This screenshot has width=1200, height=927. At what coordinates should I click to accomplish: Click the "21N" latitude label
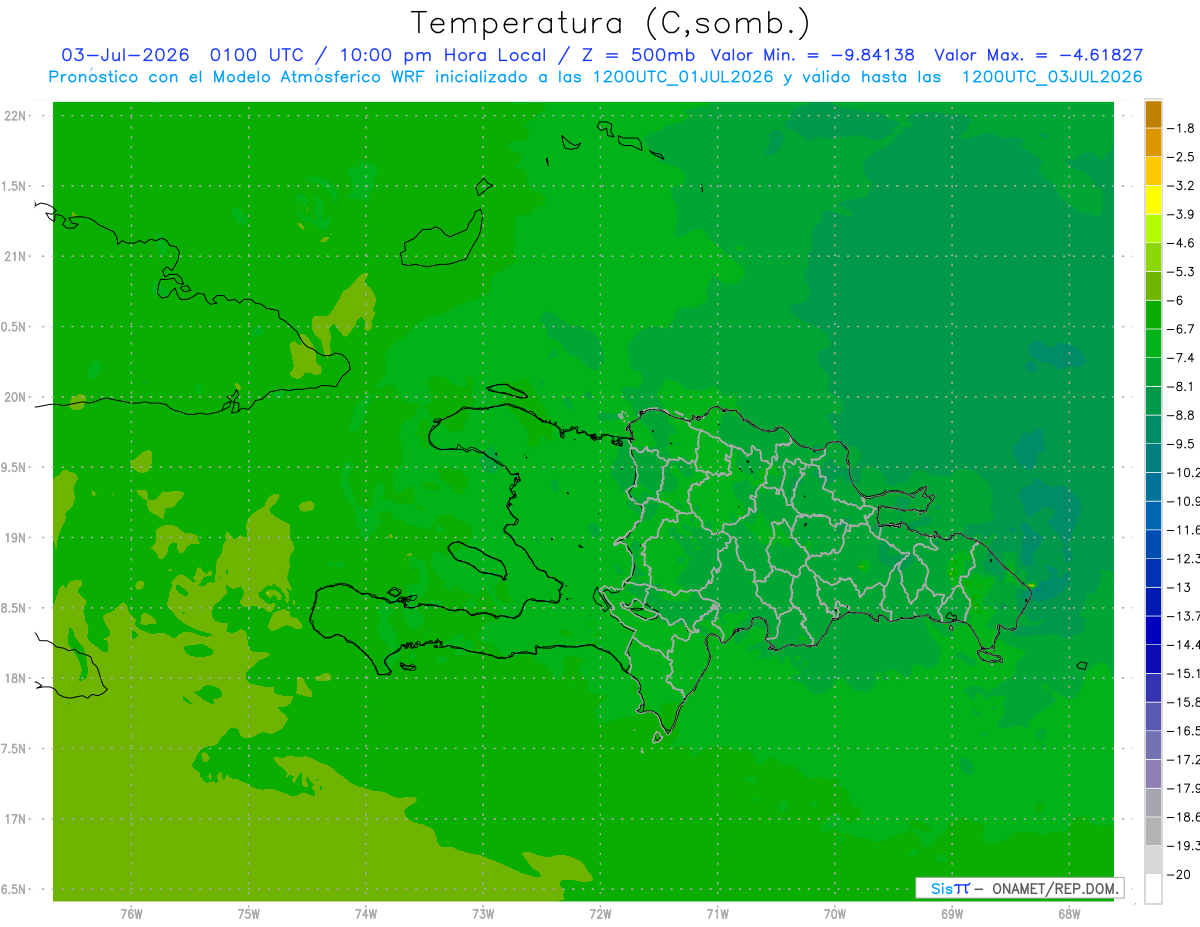click(x=15, y=257)
